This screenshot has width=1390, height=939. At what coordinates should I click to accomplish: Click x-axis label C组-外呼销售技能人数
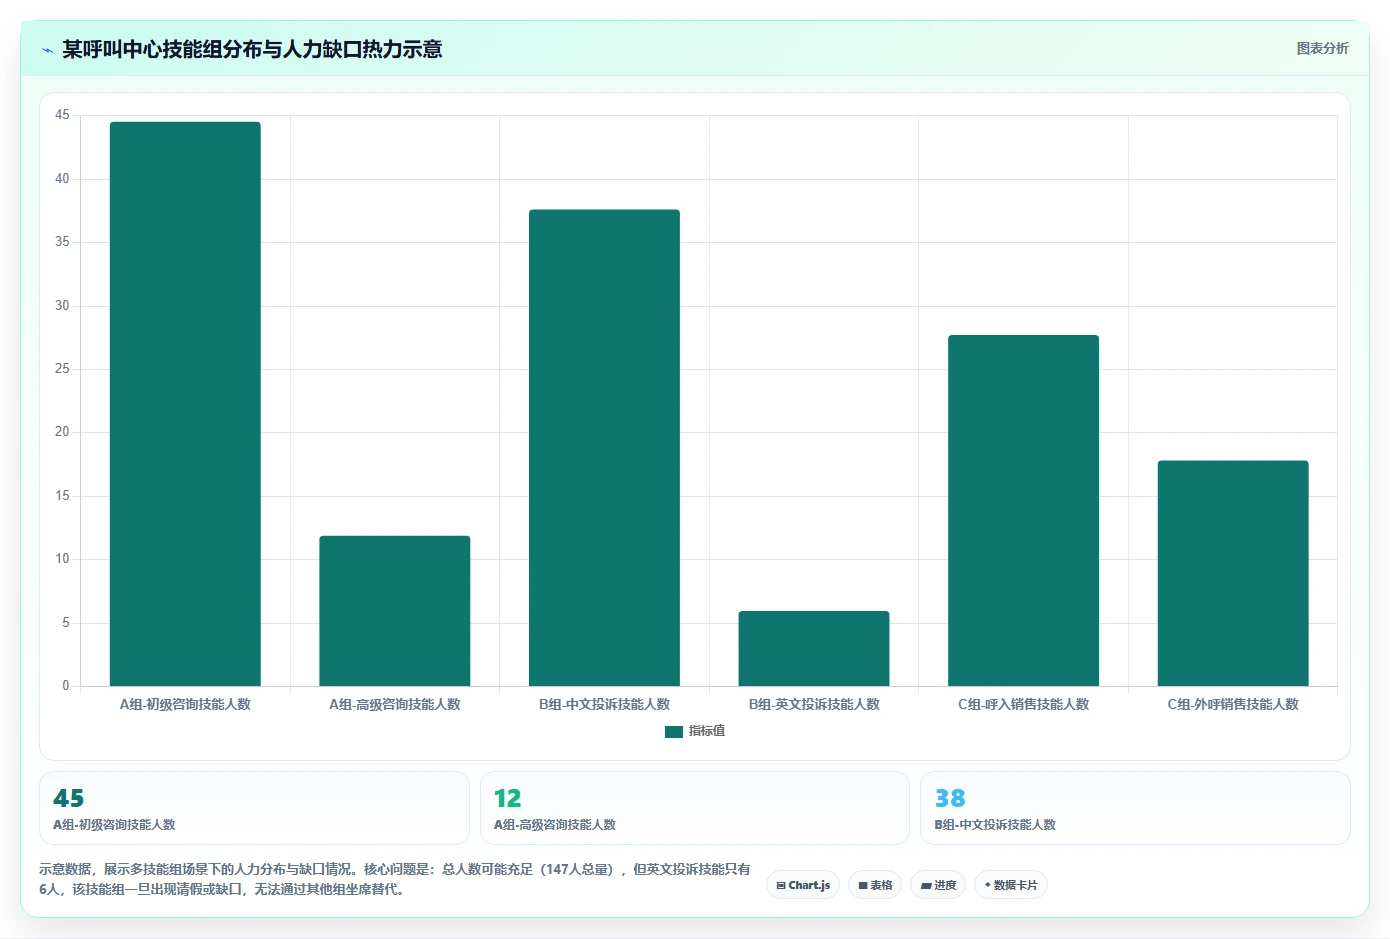point(1233,704)
